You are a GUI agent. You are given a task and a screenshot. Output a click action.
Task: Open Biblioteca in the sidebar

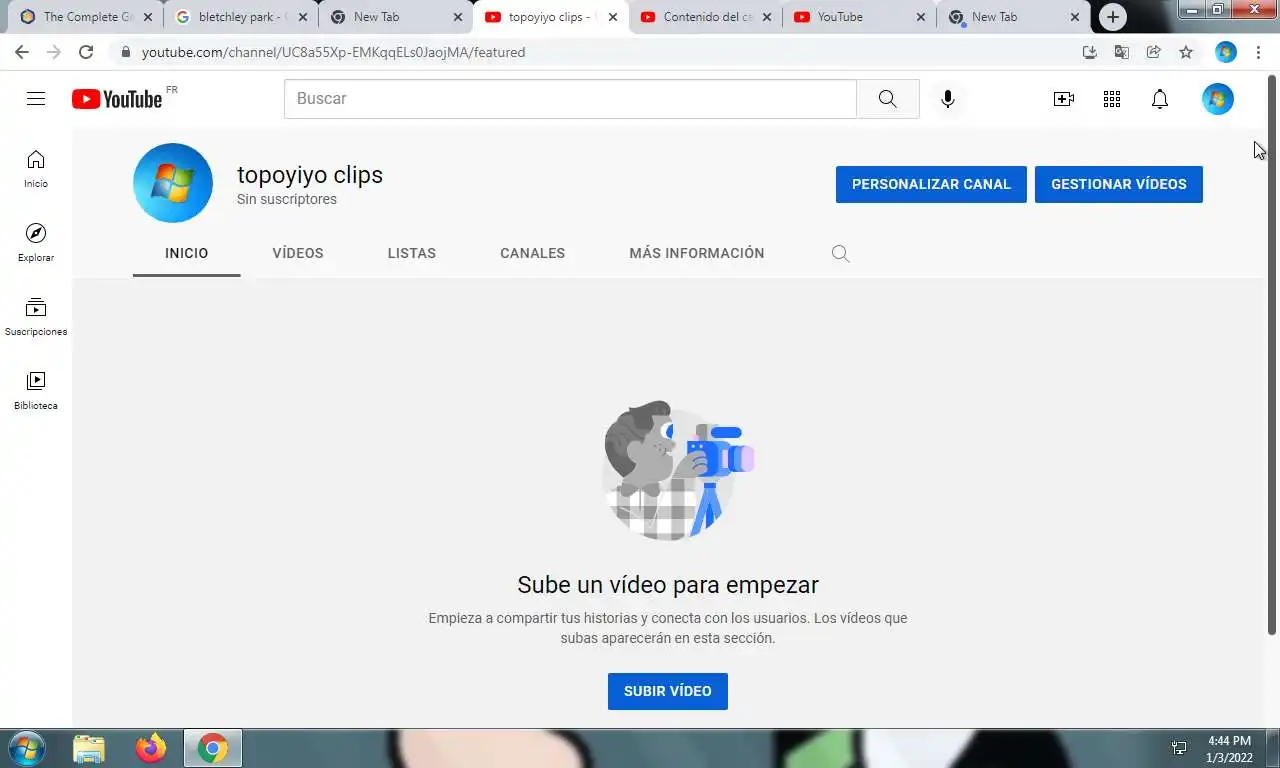pos(36,391)
